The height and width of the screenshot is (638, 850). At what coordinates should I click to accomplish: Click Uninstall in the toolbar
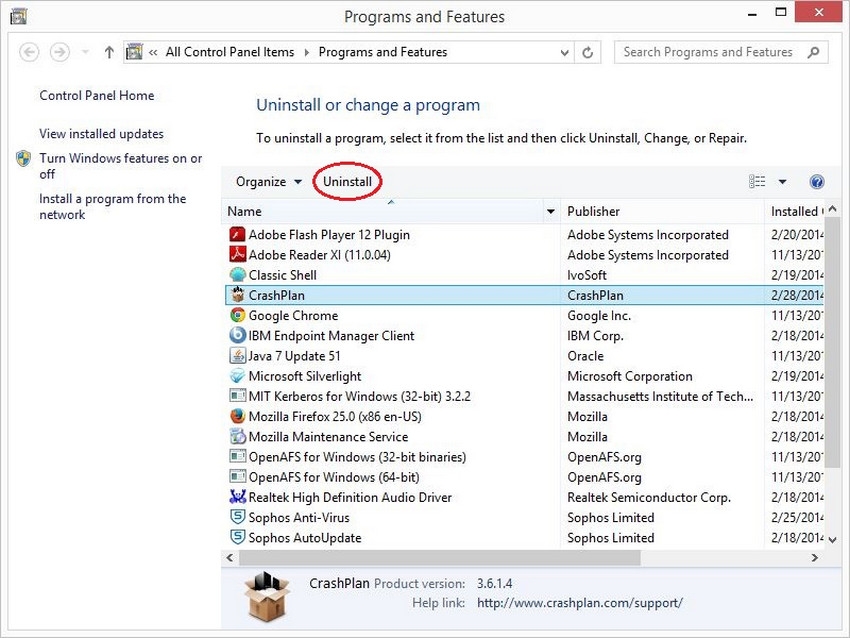click(x=347, y=182)
